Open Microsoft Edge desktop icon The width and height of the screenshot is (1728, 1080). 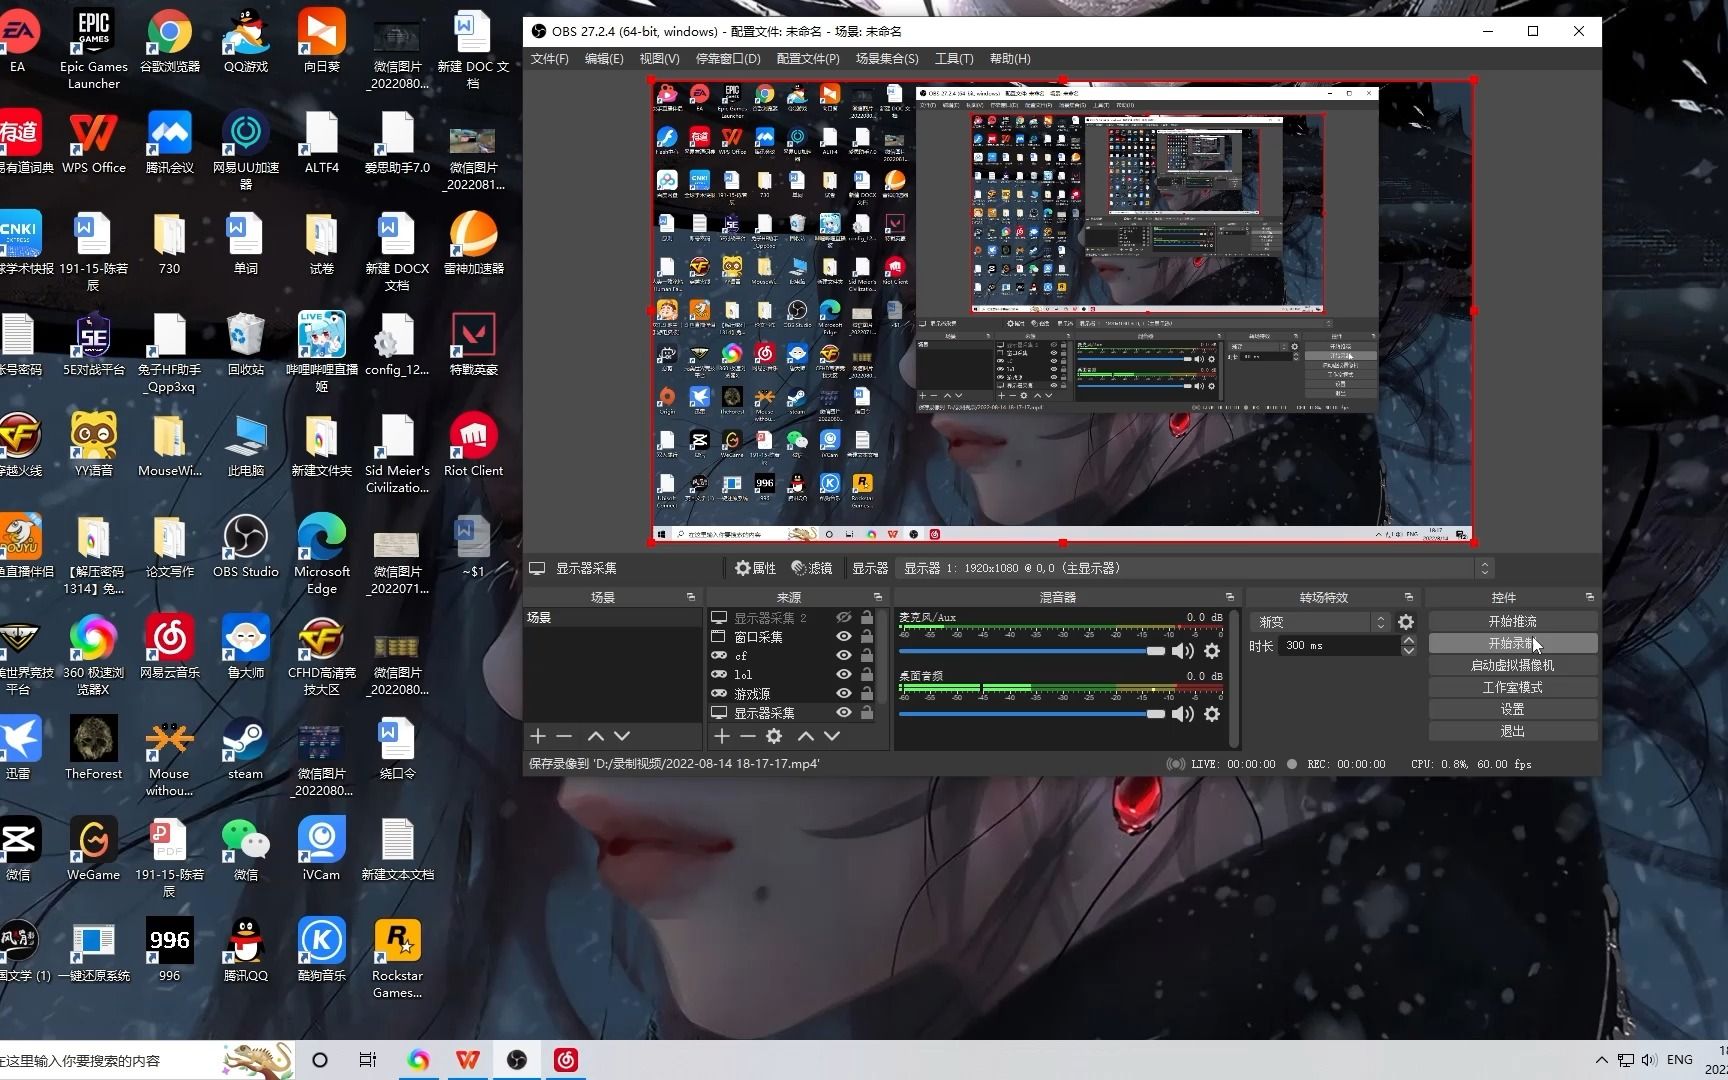[x=321, y=554]
